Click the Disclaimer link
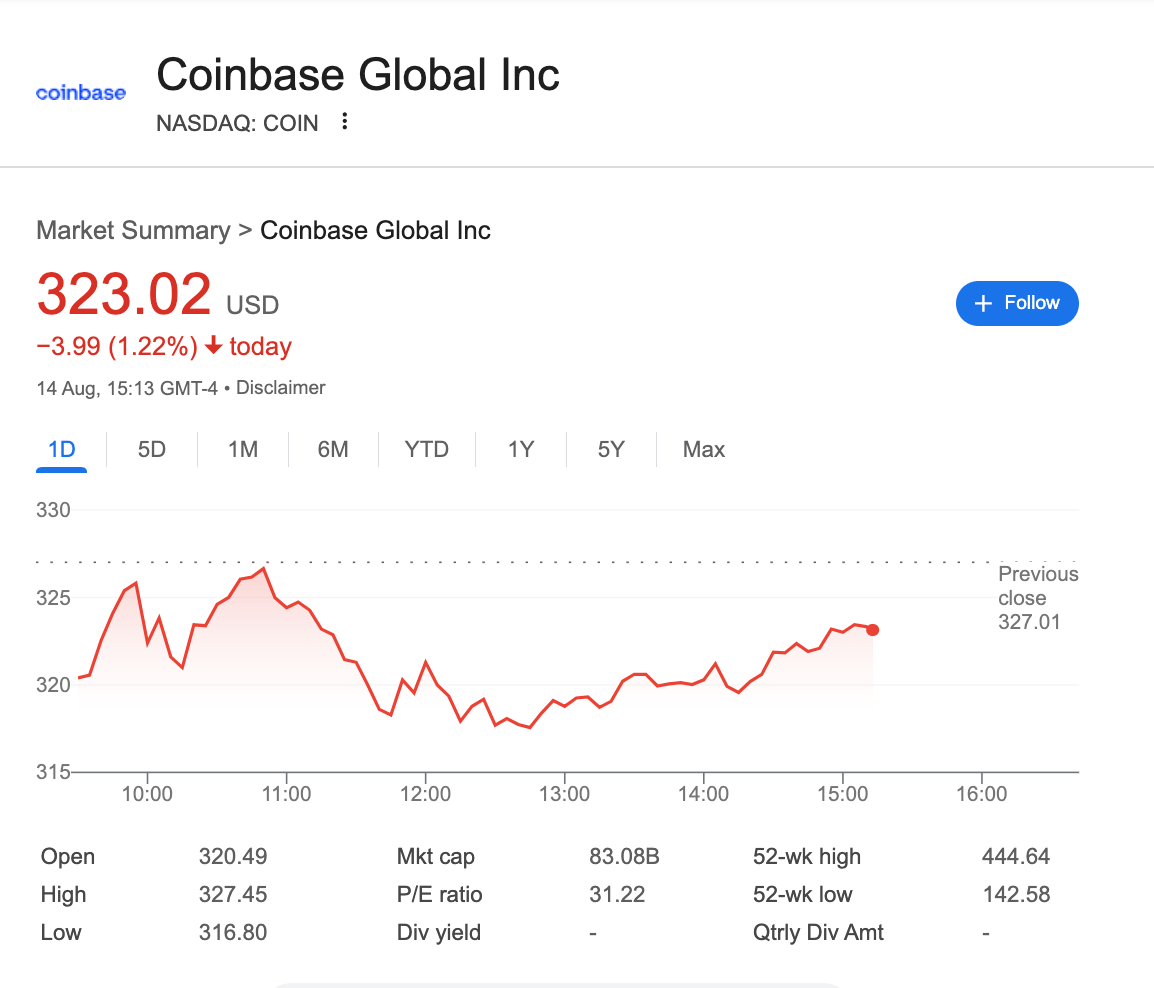Screen dimensions: 1154x988 281,388
